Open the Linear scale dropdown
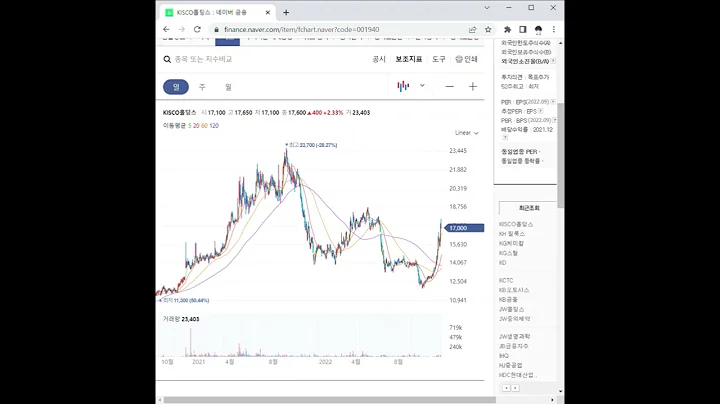 [x=467, y=133]
